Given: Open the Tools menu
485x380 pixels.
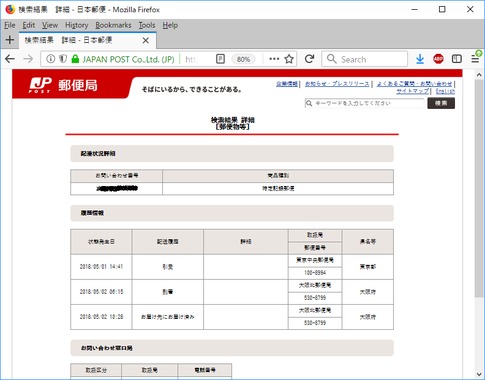Looking at the screenshot, I should [x=147, y=25].
